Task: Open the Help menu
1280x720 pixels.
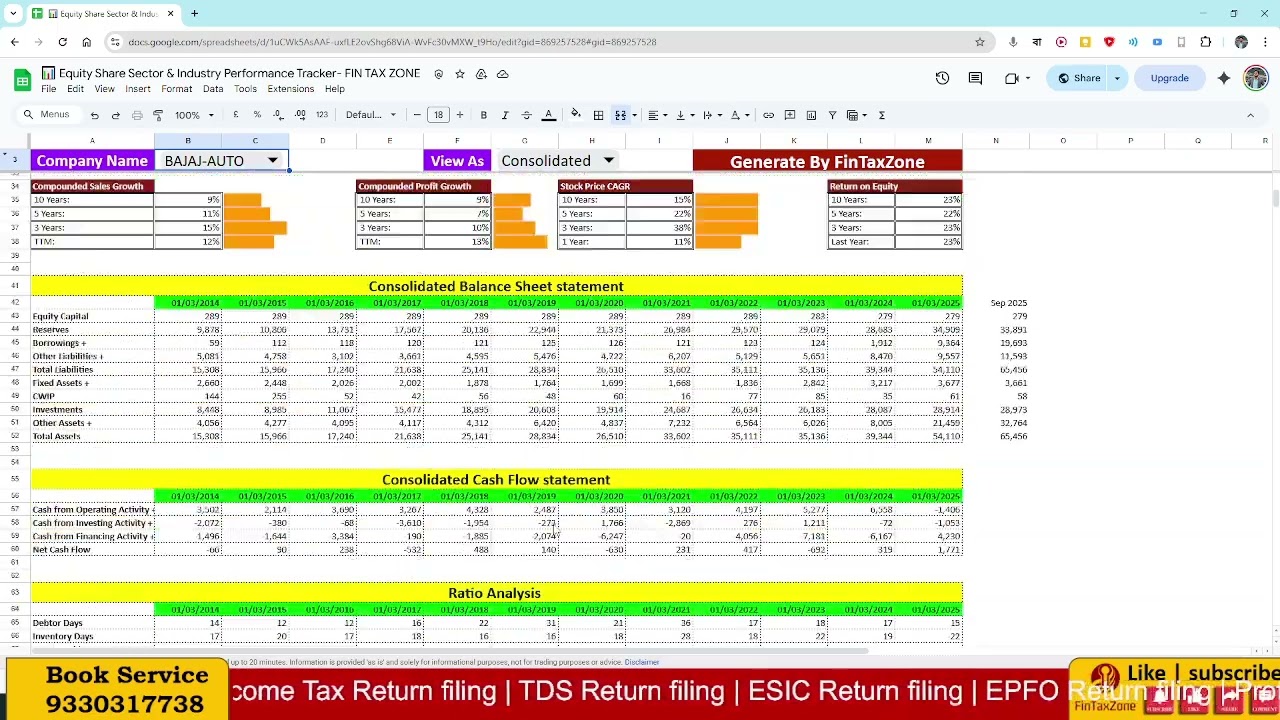Action: pyautogui.click(x=335, y=89)
